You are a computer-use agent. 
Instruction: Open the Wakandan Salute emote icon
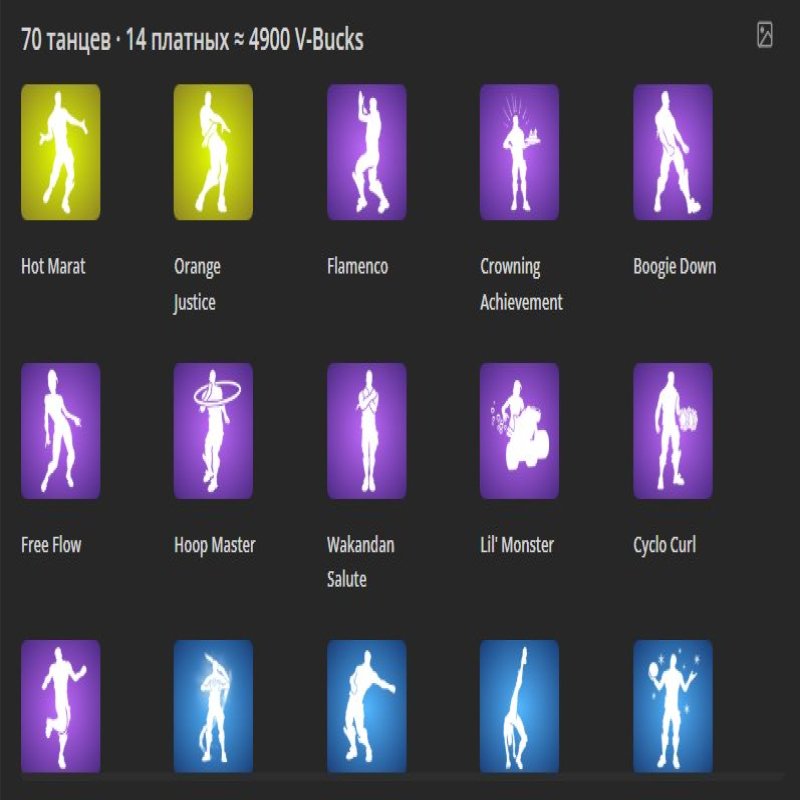[x=367, y=430]
